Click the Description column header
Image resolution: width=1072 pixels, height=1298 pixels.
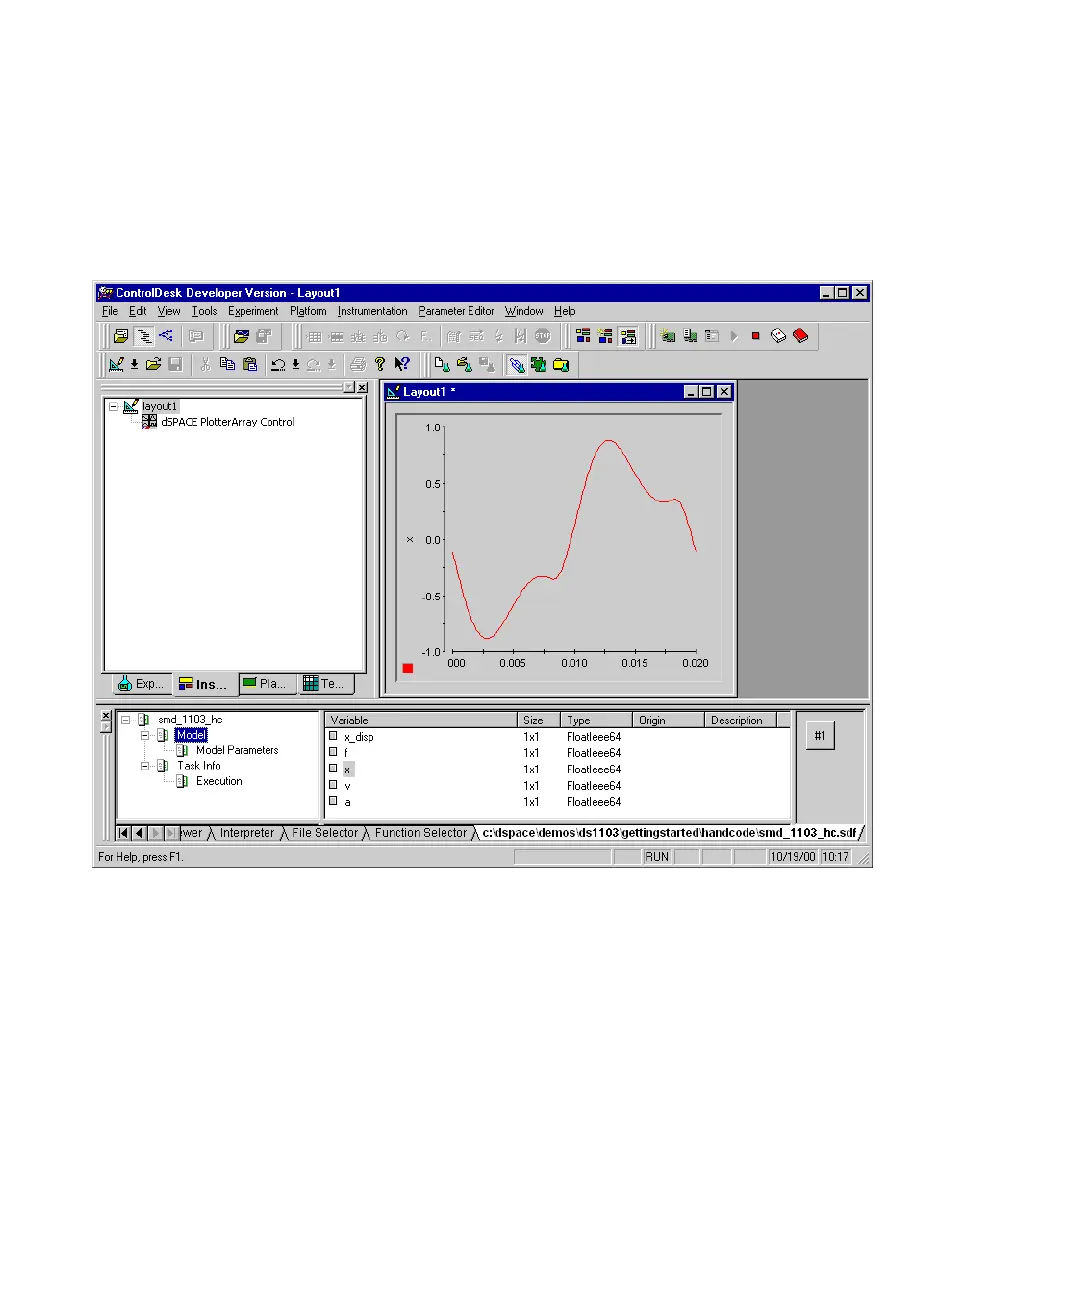point(740,720)
